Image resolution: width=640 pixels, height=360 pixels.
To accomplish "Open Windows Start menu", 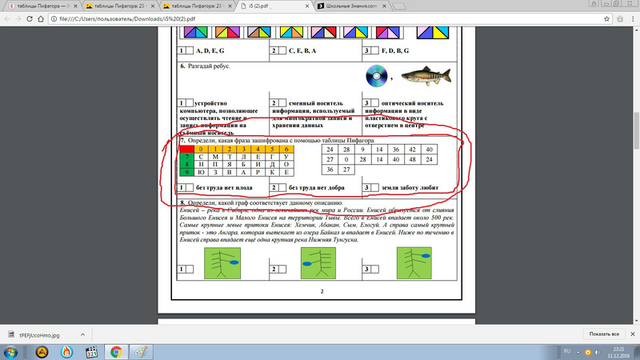I will click(11, 352).
